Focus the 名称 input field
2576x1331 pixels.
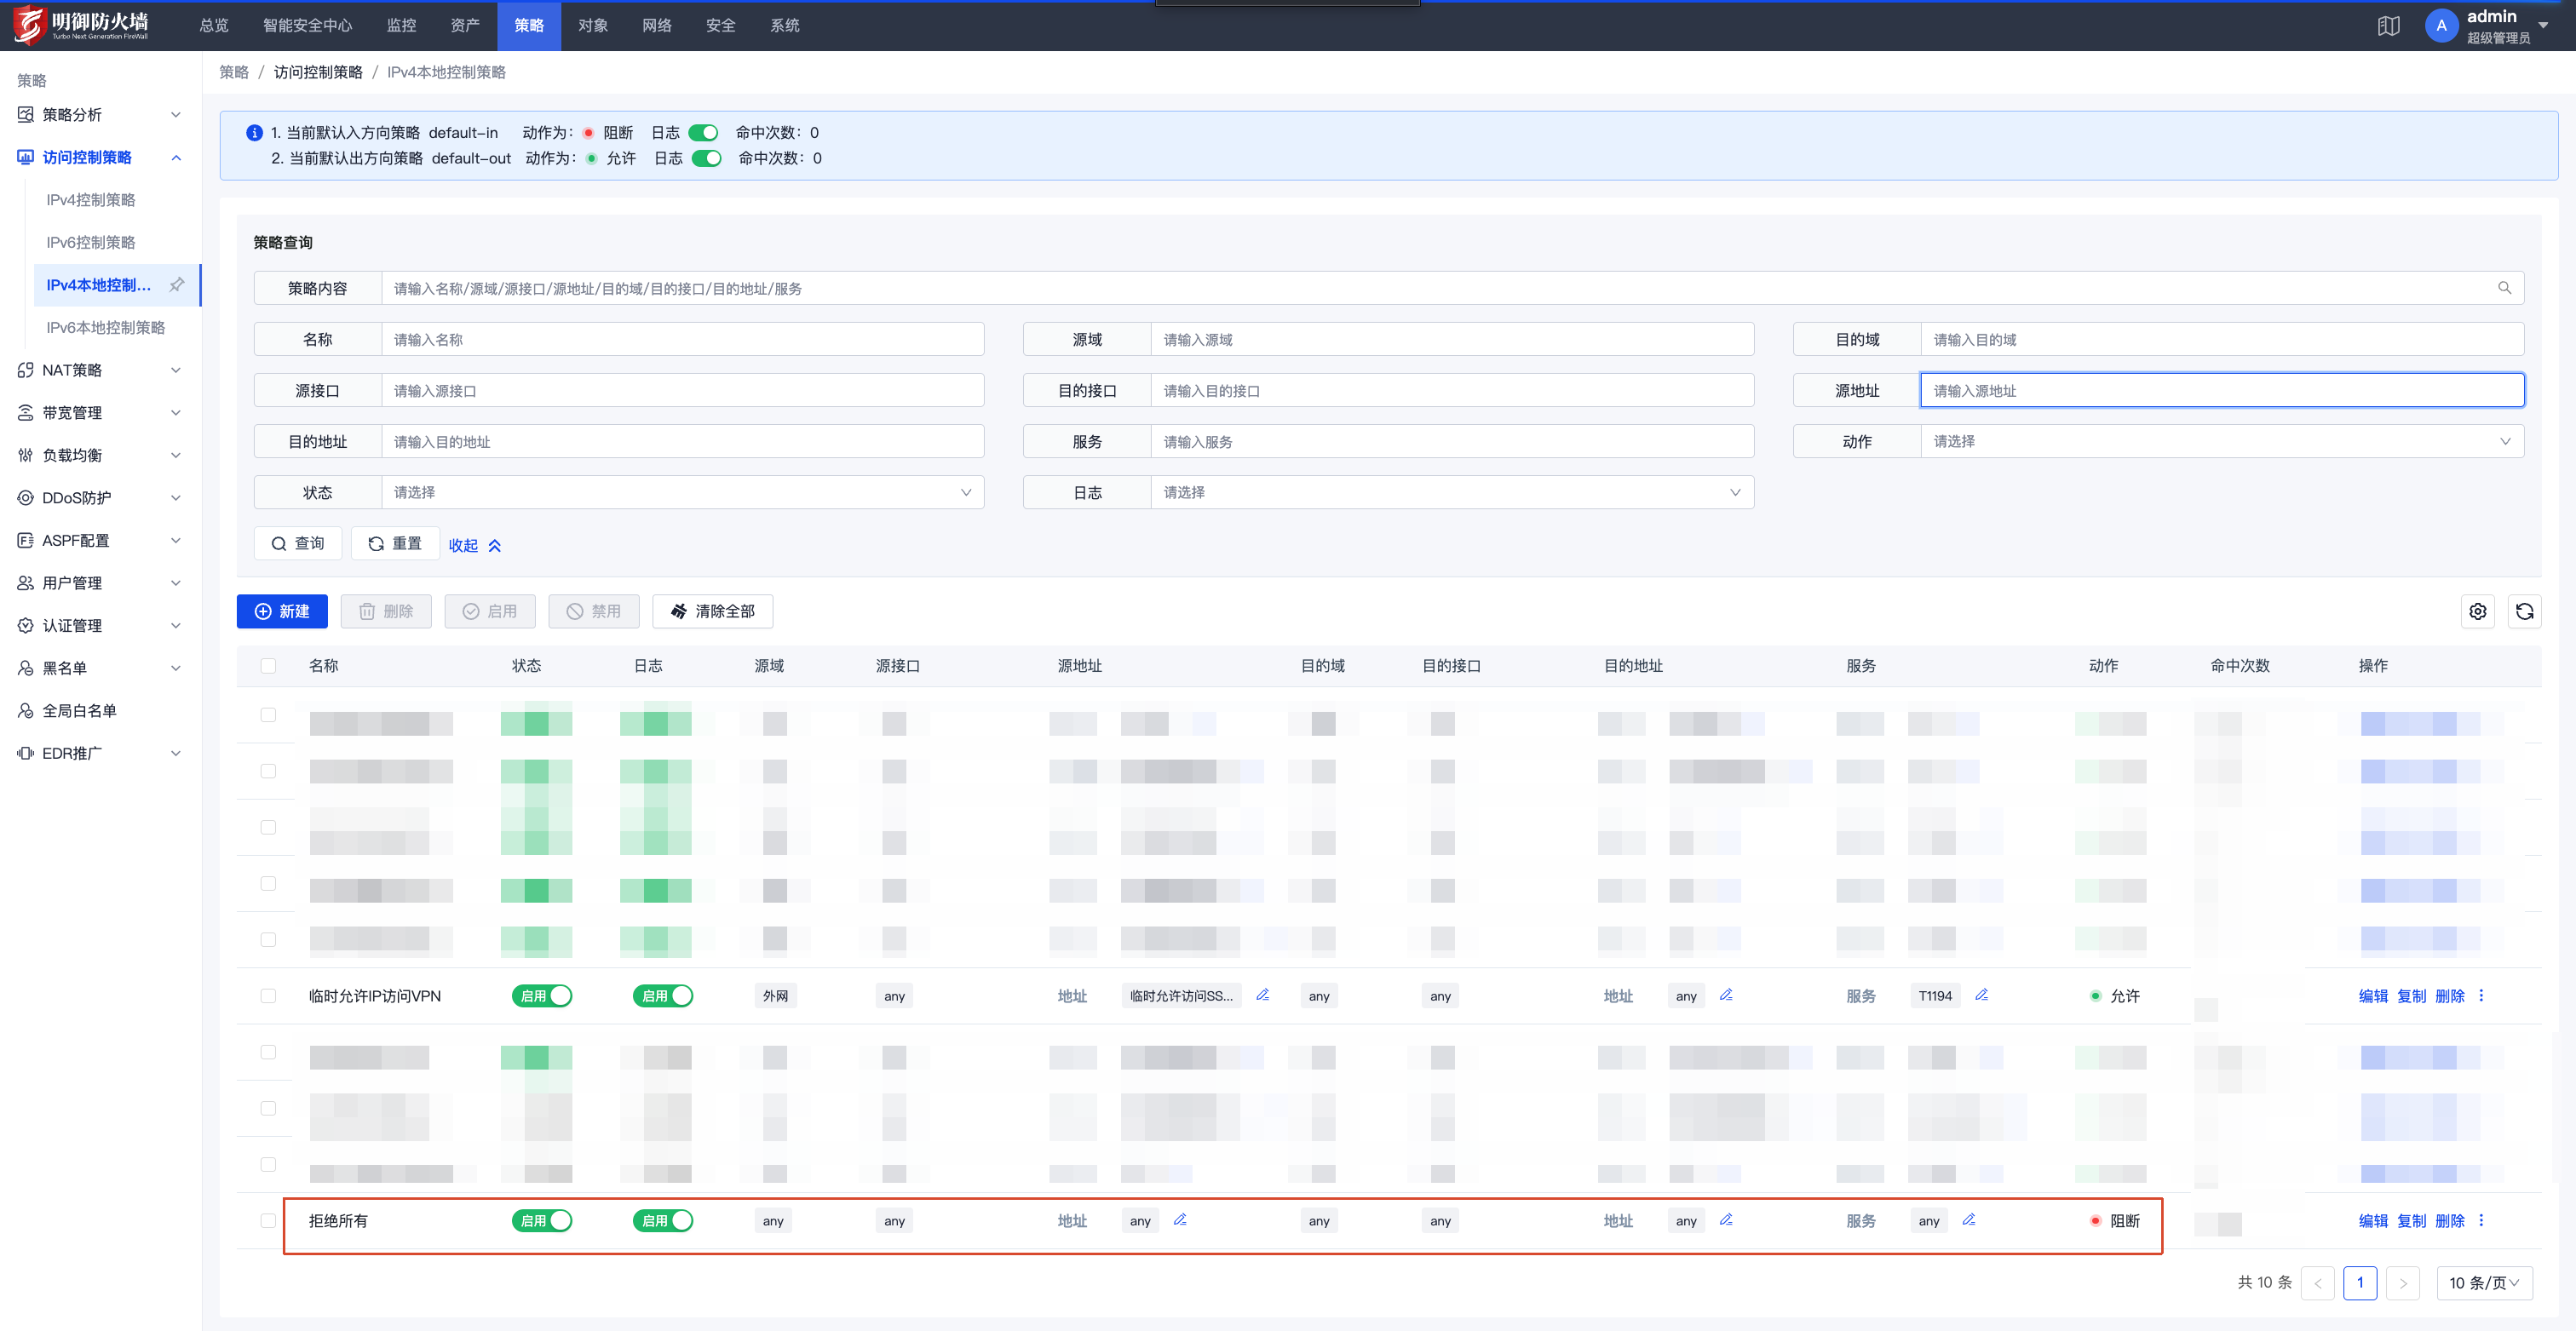tap(682, 339)
